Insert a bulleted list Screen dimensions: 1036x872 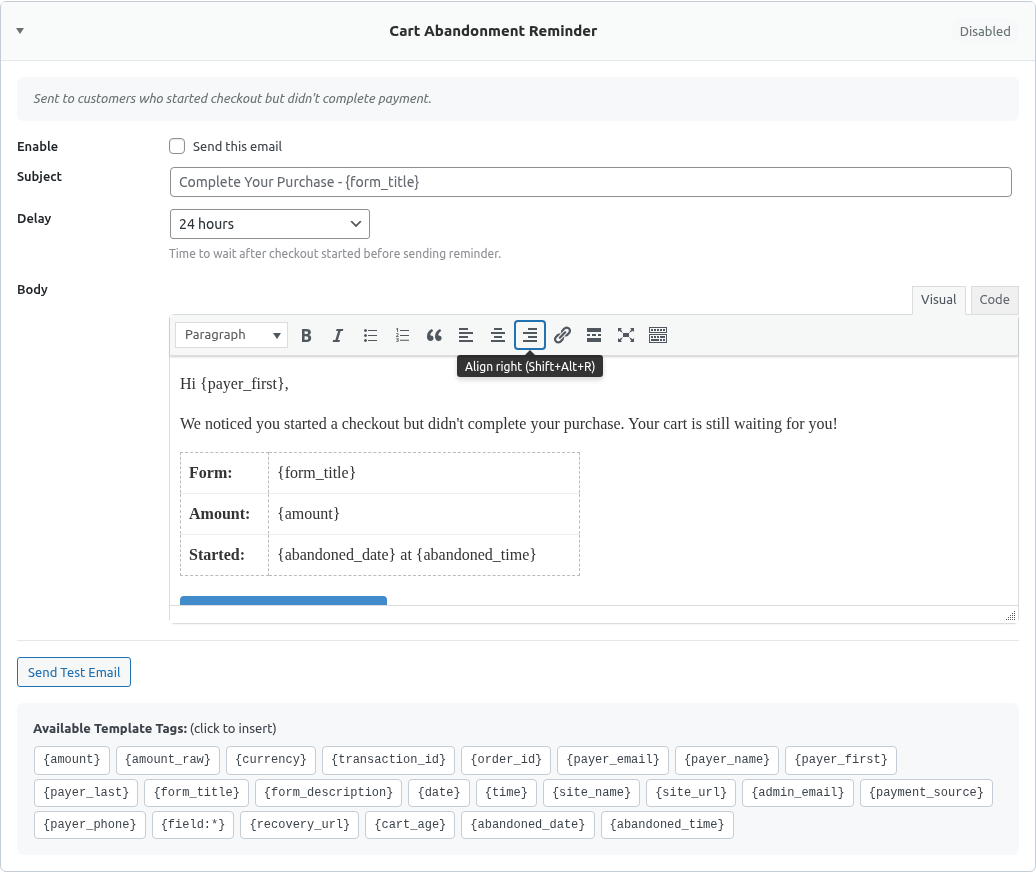[370, 335]
